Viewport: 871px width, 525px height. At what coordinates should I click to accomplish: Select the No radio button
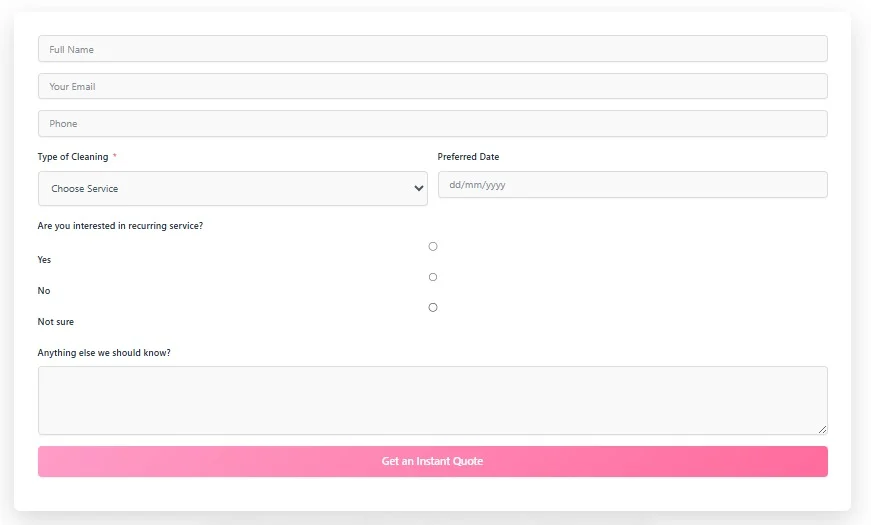tap(433, 277)
